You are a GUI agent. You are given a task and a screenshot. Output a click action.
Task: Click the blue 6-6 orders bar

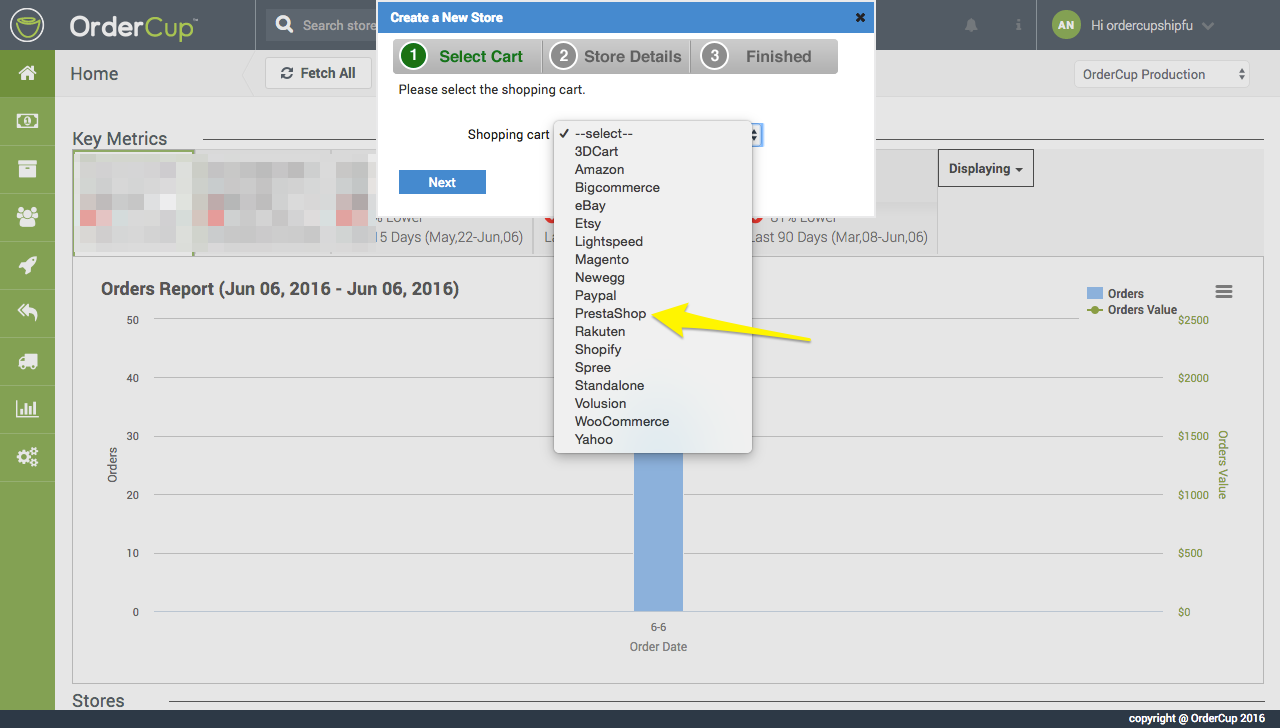pos(658,531)
